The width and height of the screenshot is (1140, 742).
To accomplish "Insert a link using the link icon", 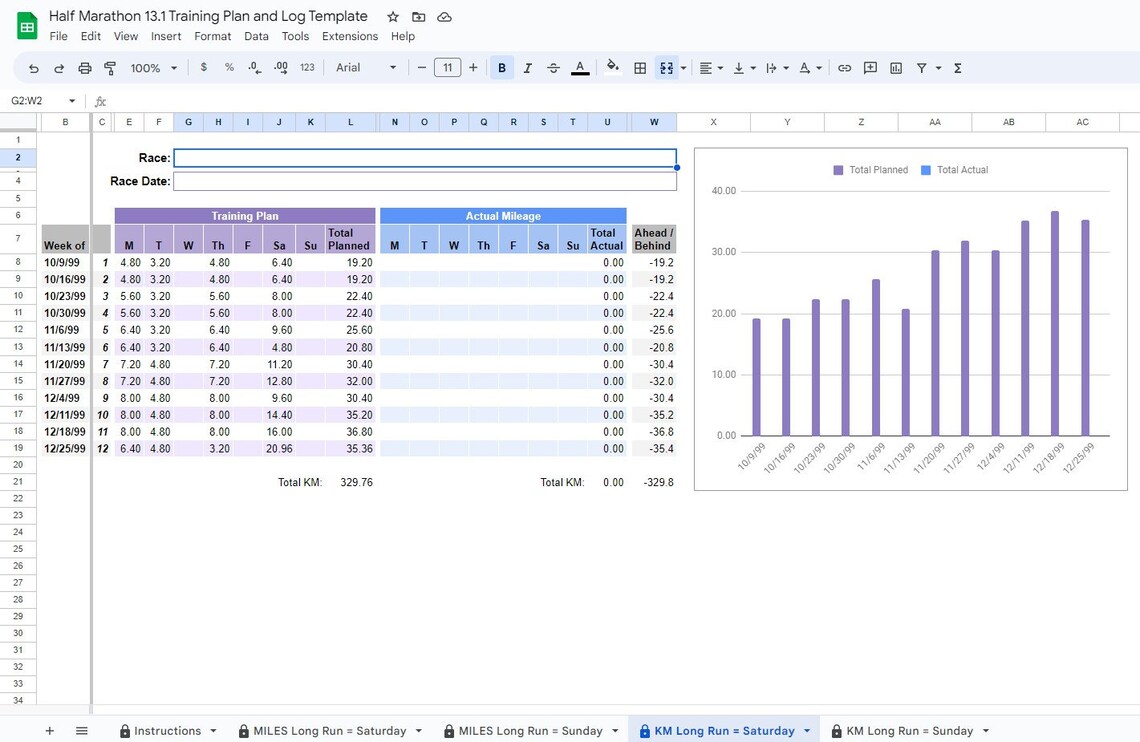I will tap(844, 67).
